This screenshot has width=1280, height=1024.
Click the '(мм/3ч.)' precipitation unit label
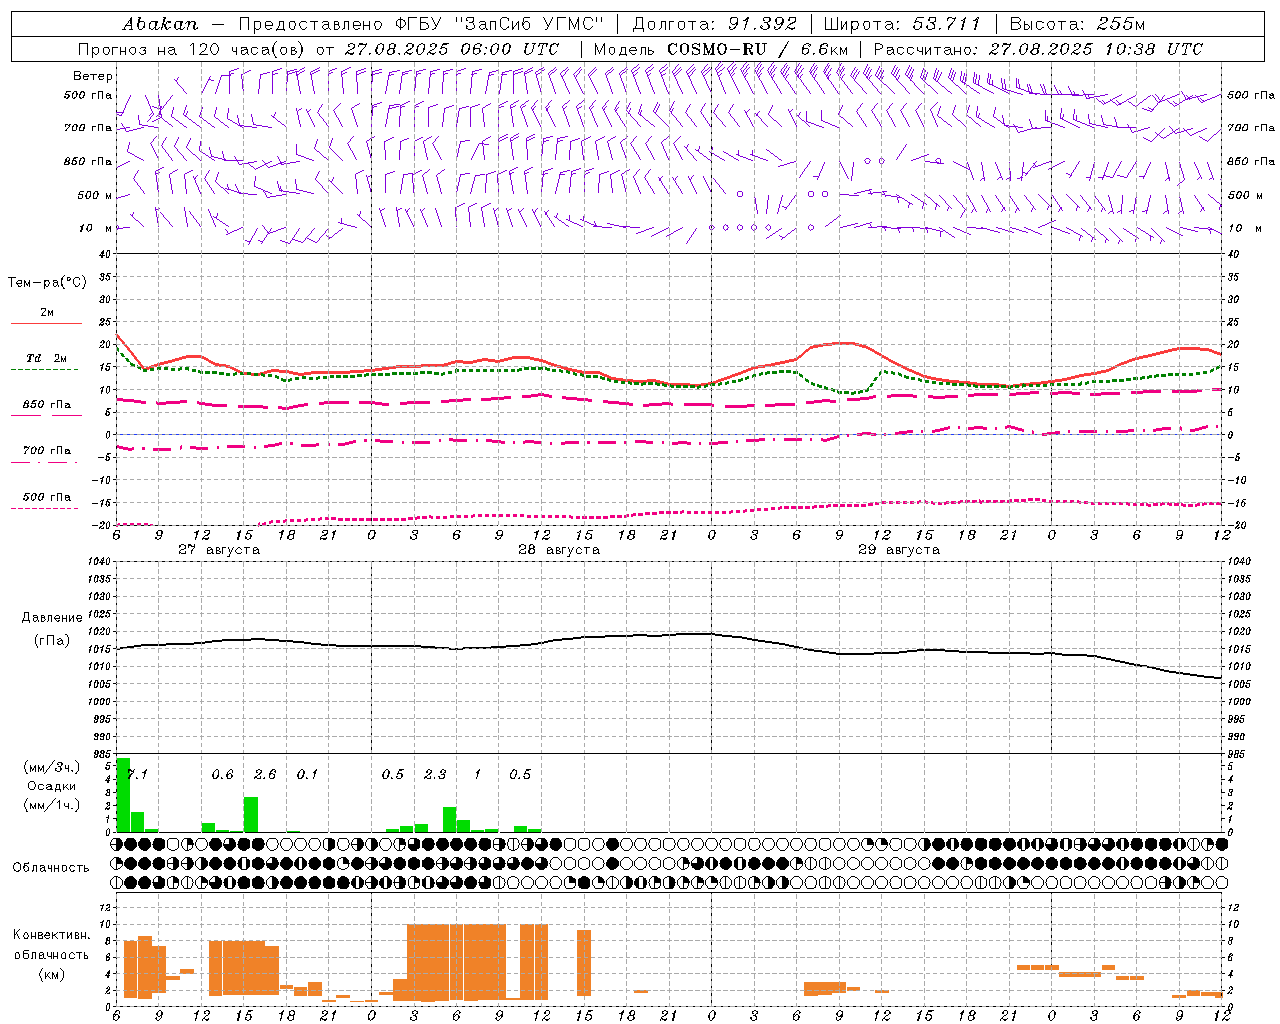click(x=51, y=767)
